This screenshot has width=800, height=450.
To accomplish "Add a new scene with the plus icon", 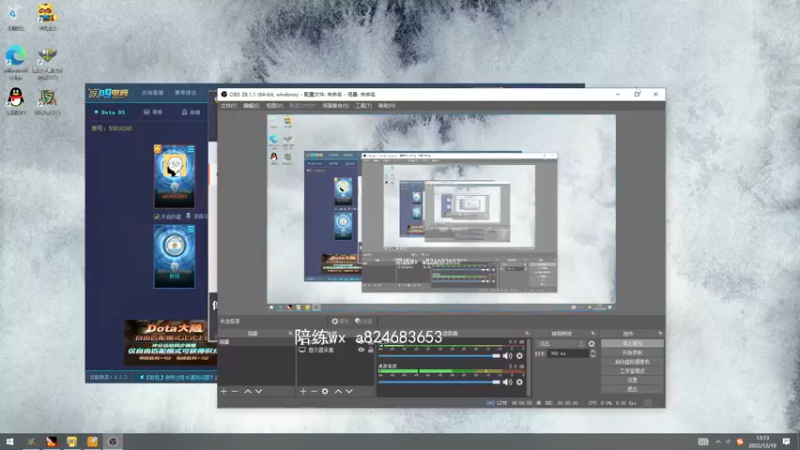I will coord(223,391).
